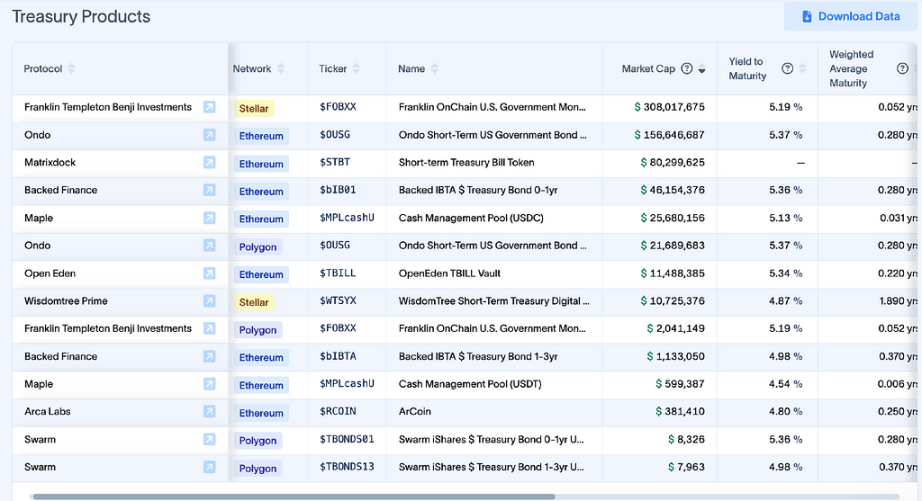Select Stellar tag in $FOBXX row
The height and width of the screenshot is (501, 922).
pyautogui.click(x=253, y=108)
